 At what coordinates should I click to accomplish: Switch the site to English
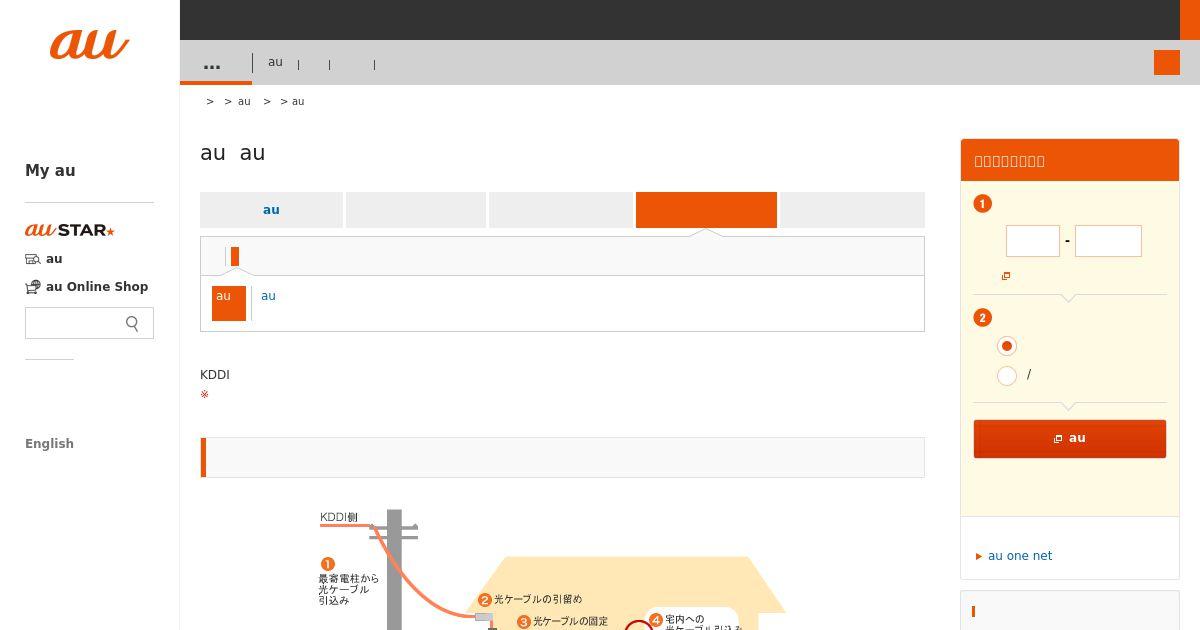pyautogui.click(x=49, y=444)
